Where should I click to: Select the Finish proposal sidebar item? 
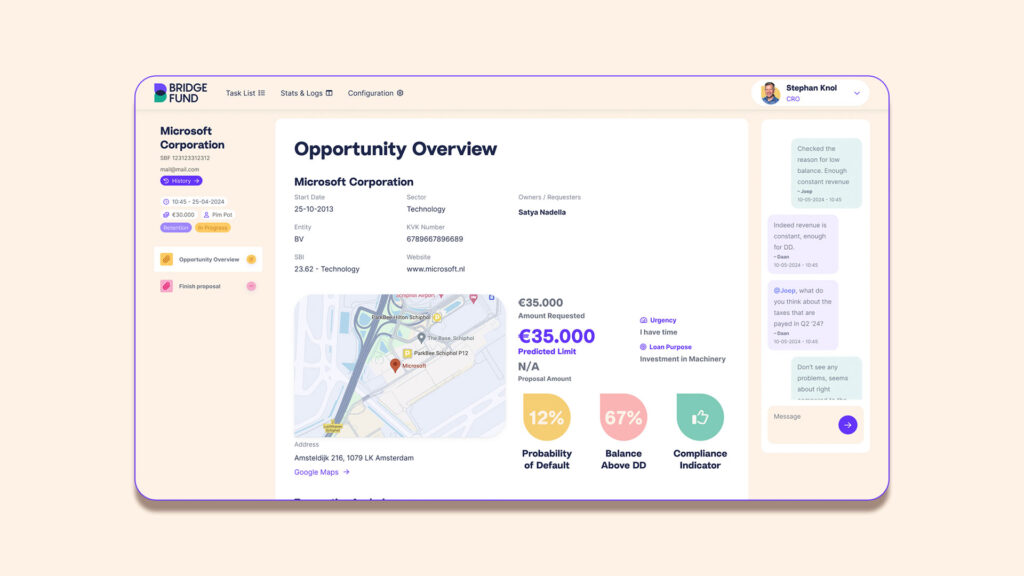click(208, 286)
